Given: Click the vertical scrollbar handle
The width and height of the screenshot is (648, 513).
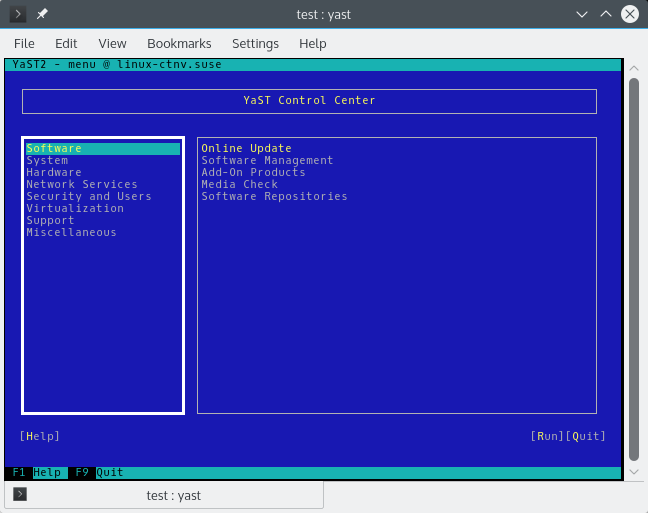Looking at the screenshot, I should click(634, 269).
